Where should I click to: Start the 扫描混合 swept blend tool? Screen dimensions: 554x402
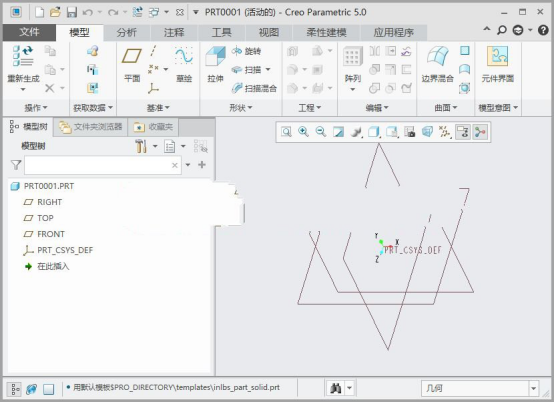click(254, 88)
